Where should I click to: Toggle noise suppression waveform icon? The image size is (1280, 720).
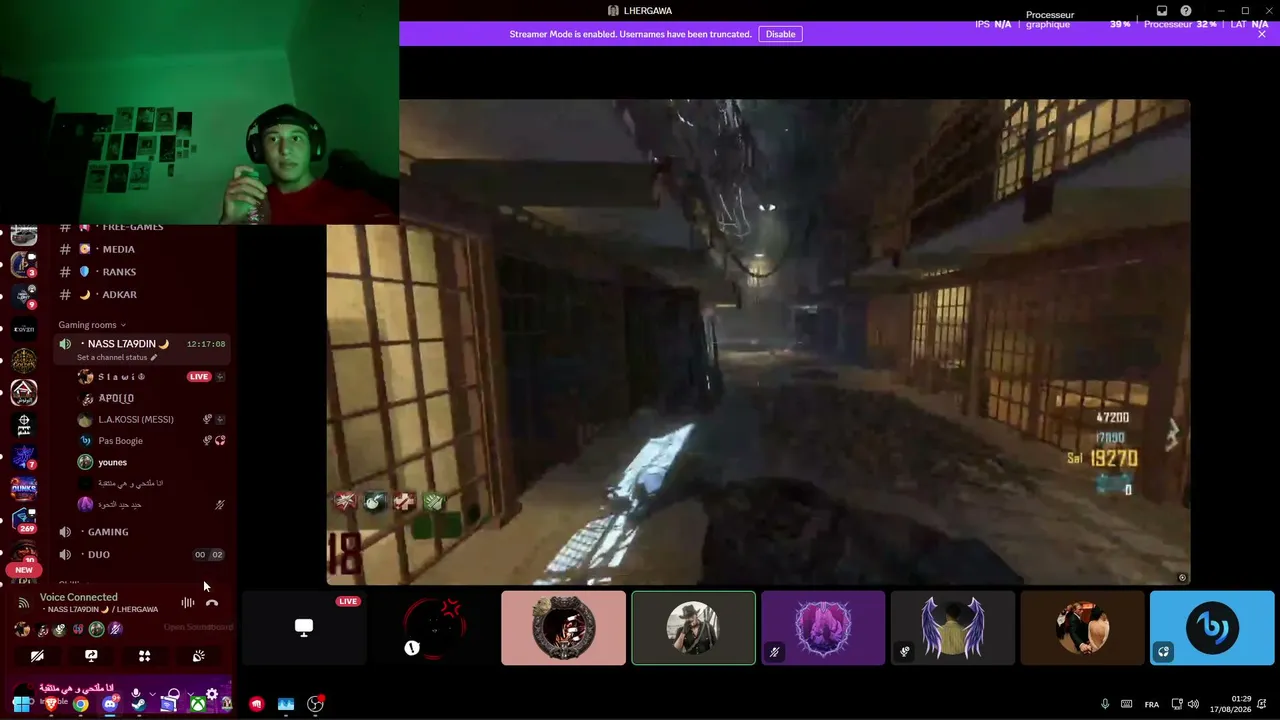click(x=187, y=603)
